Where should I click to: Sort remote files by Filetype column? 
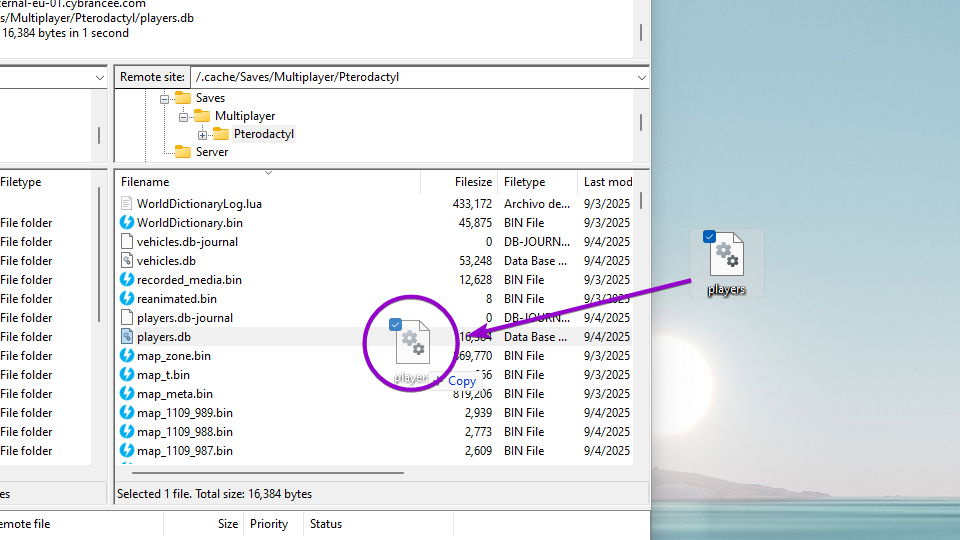(538, 182)
